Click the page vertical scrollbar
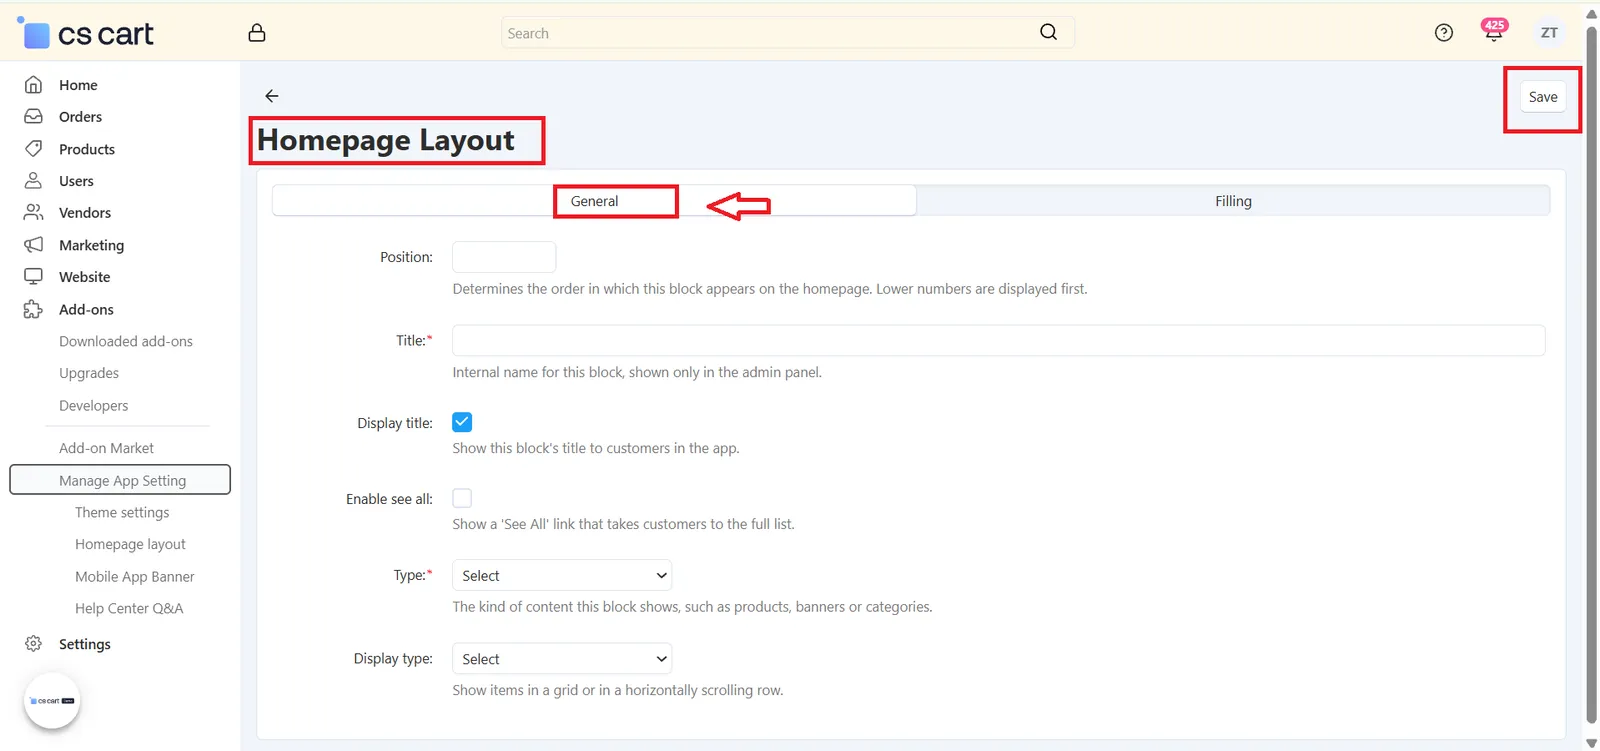This screenshot has height=751, width=1600. 1592,375
